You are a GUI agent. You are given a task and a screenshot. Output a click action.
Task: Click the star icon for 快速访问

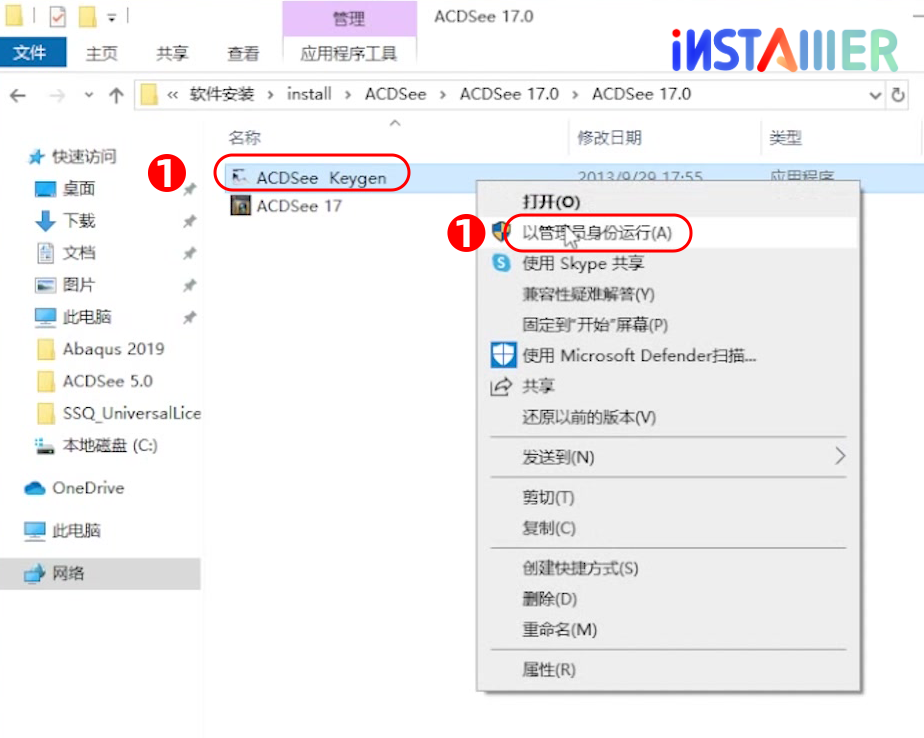(x=37, y=157)
